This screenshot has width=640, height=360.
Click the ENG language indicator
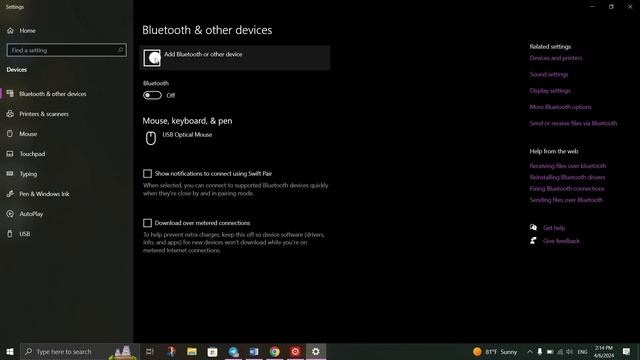[582, 351]
